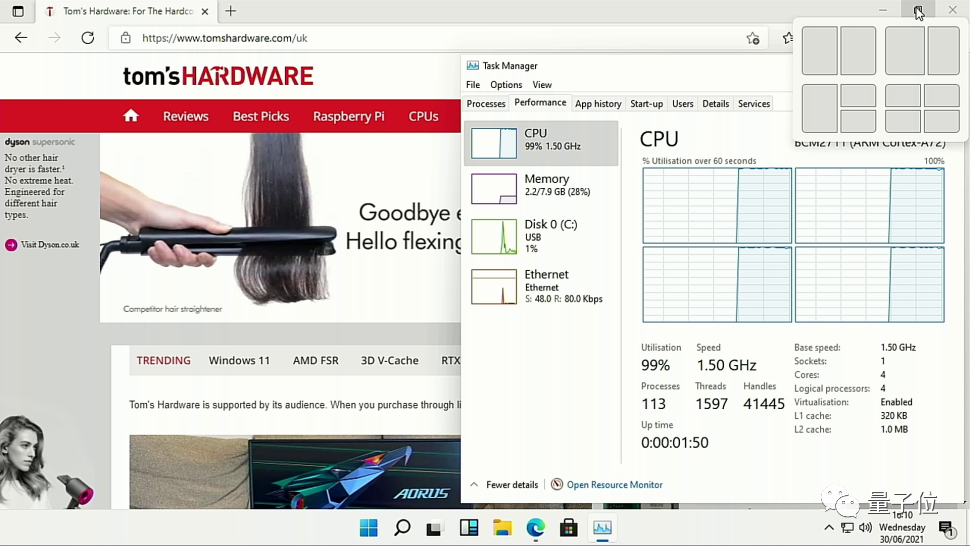This screenshot has width=970, height=546.
Task: Click Open Resource Monitor link
Action: tap(614, 485)
